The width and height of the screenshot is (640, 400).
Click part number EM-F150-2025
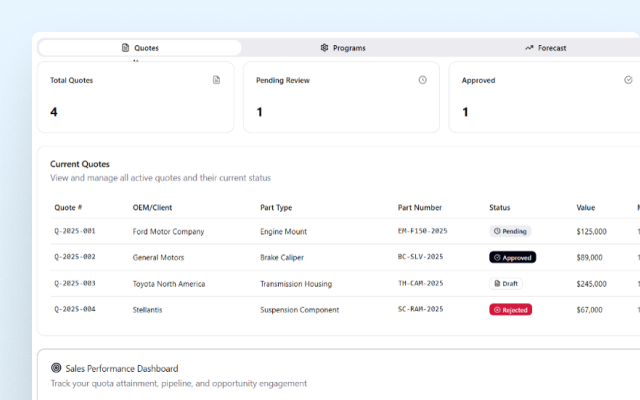(422, 231)
